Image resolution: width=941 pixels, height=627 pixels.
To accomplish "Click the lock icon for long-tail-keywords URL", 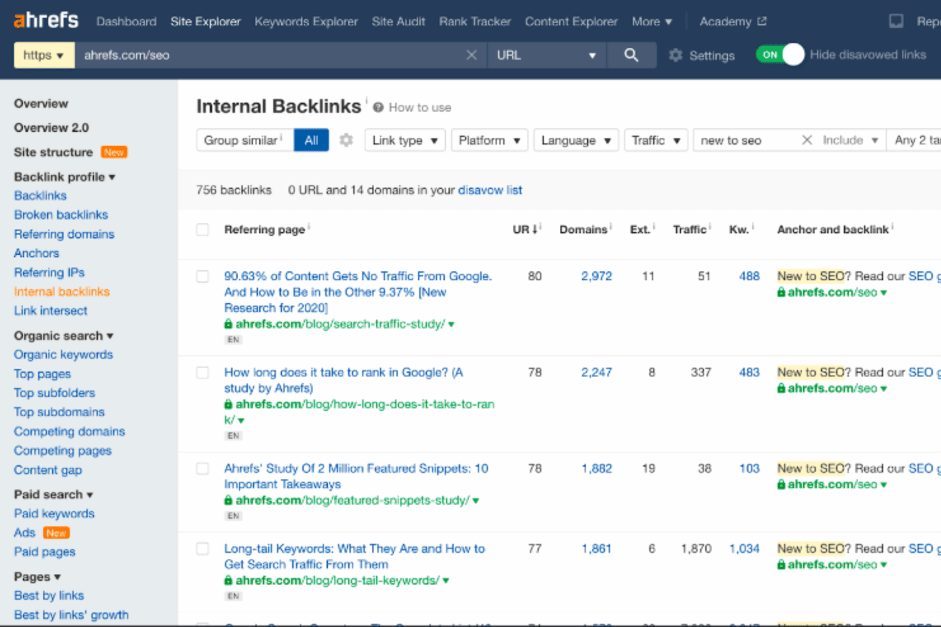I will [228, 580].
